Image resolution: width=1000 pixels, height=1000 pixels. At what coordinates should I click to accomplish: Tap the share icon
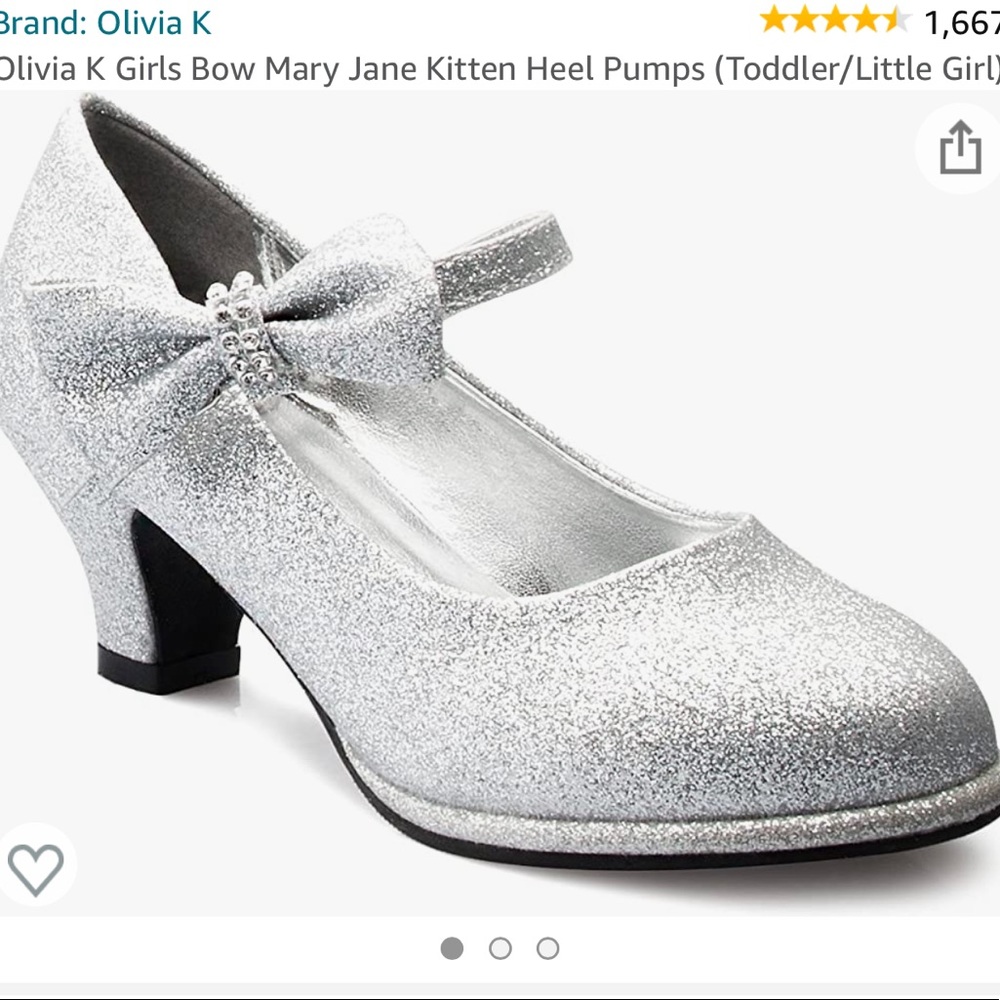point(960,147)
